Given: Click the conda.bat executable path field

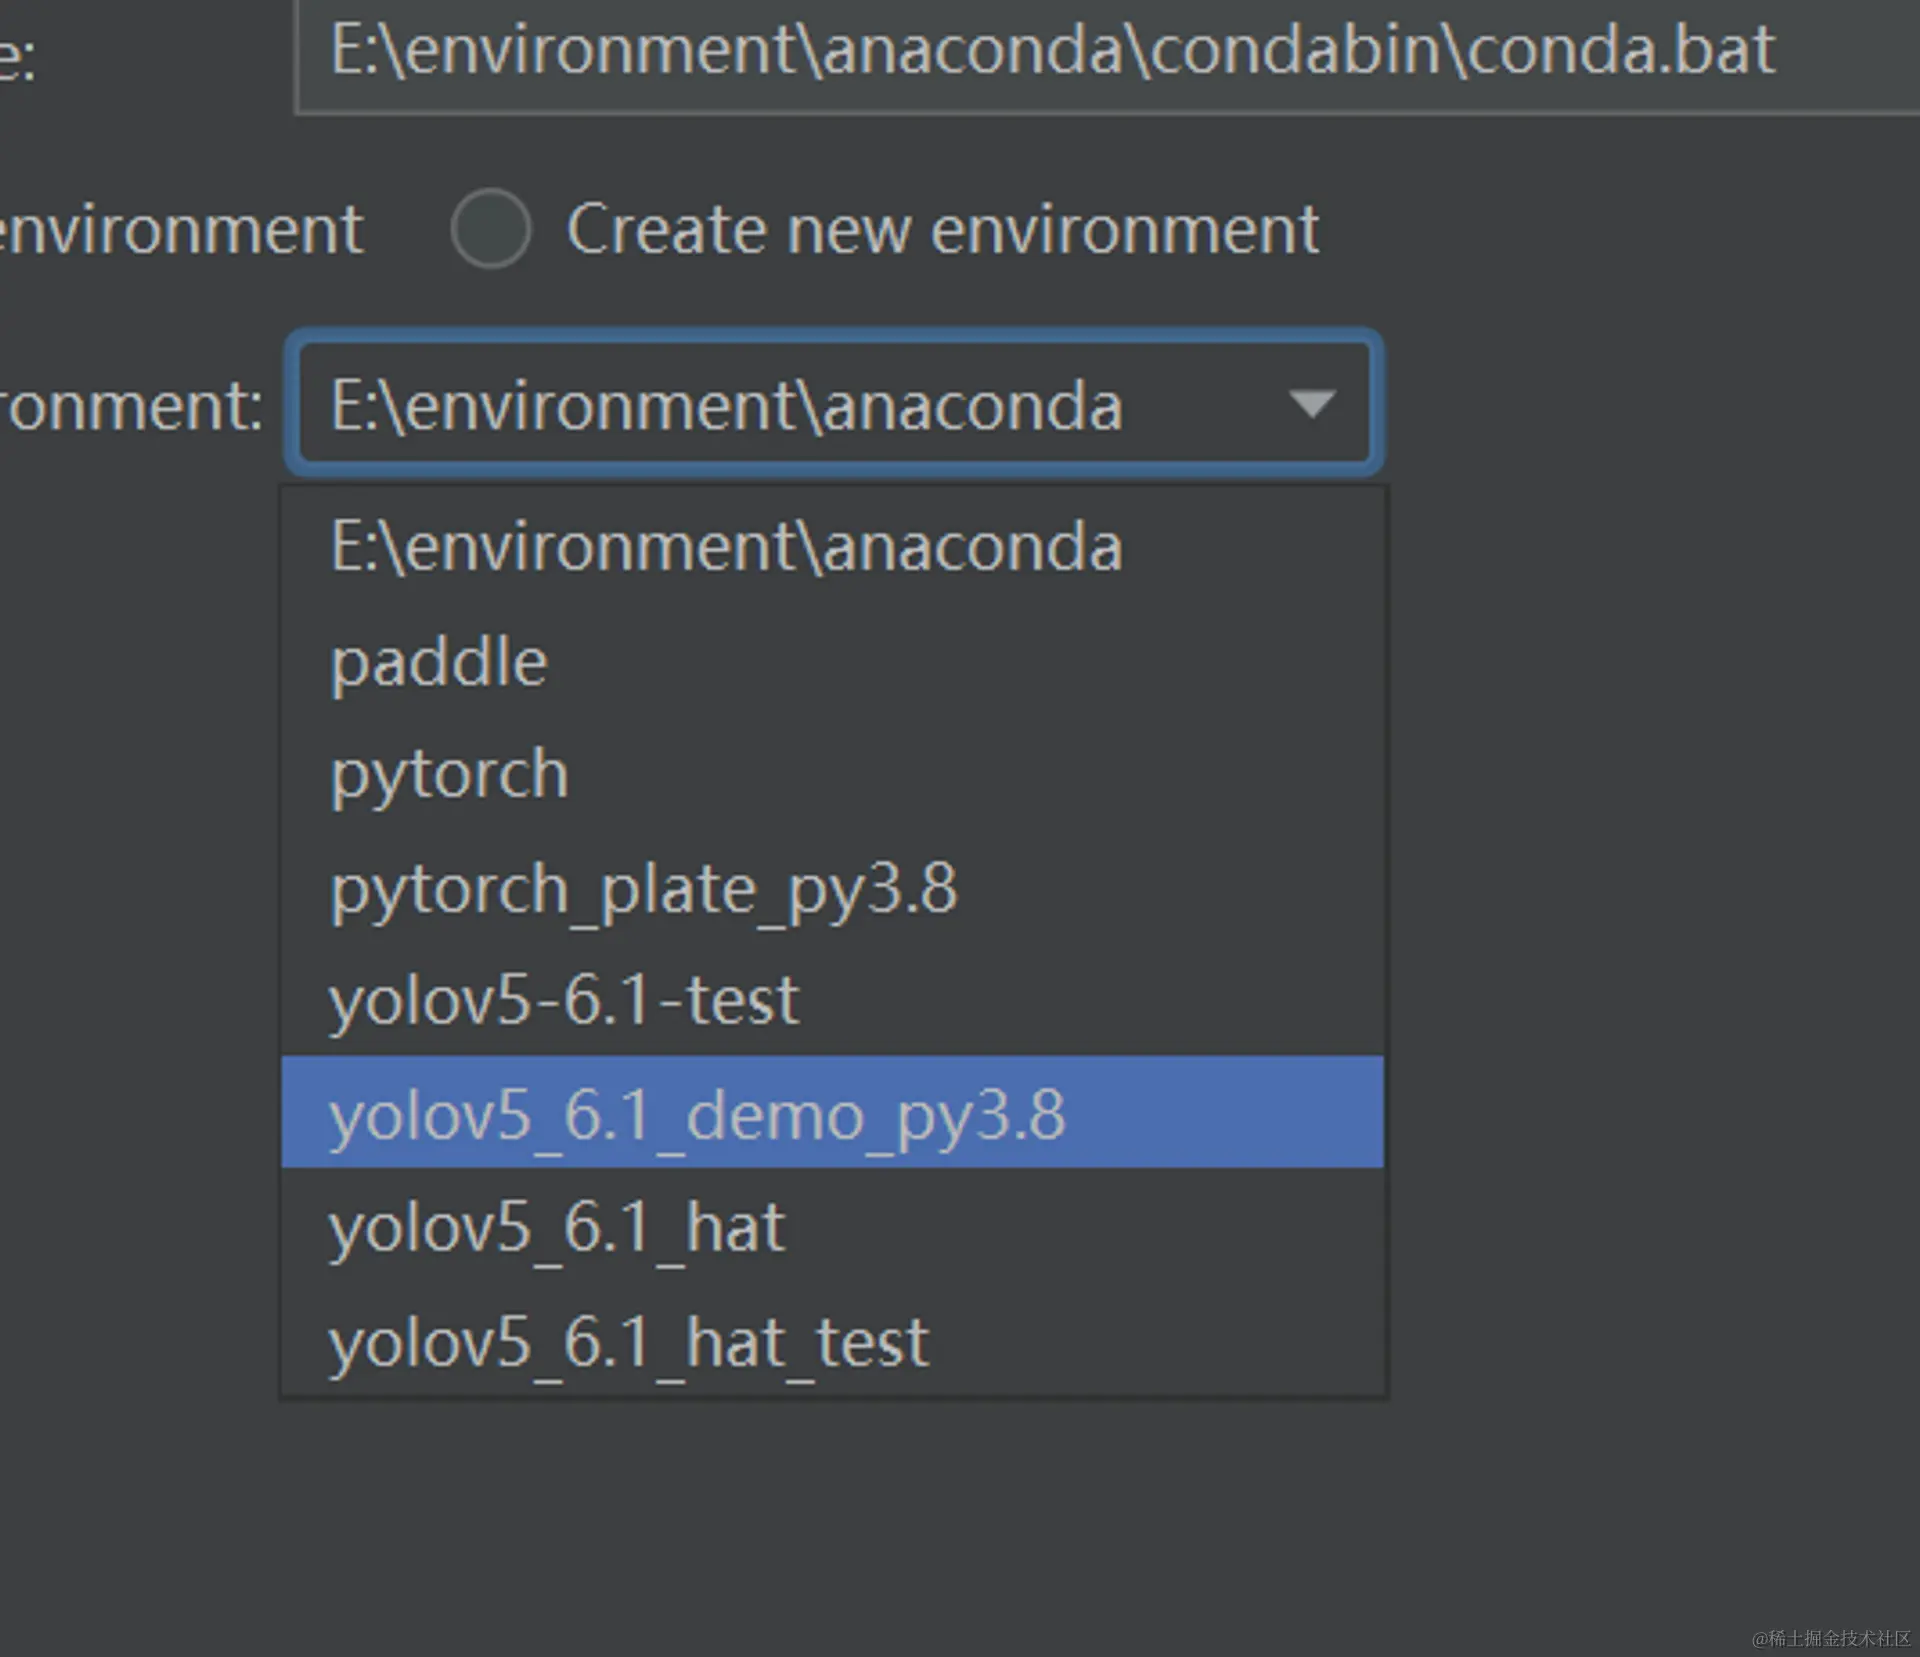Looking at the screenshot, I should (1050, 52).
